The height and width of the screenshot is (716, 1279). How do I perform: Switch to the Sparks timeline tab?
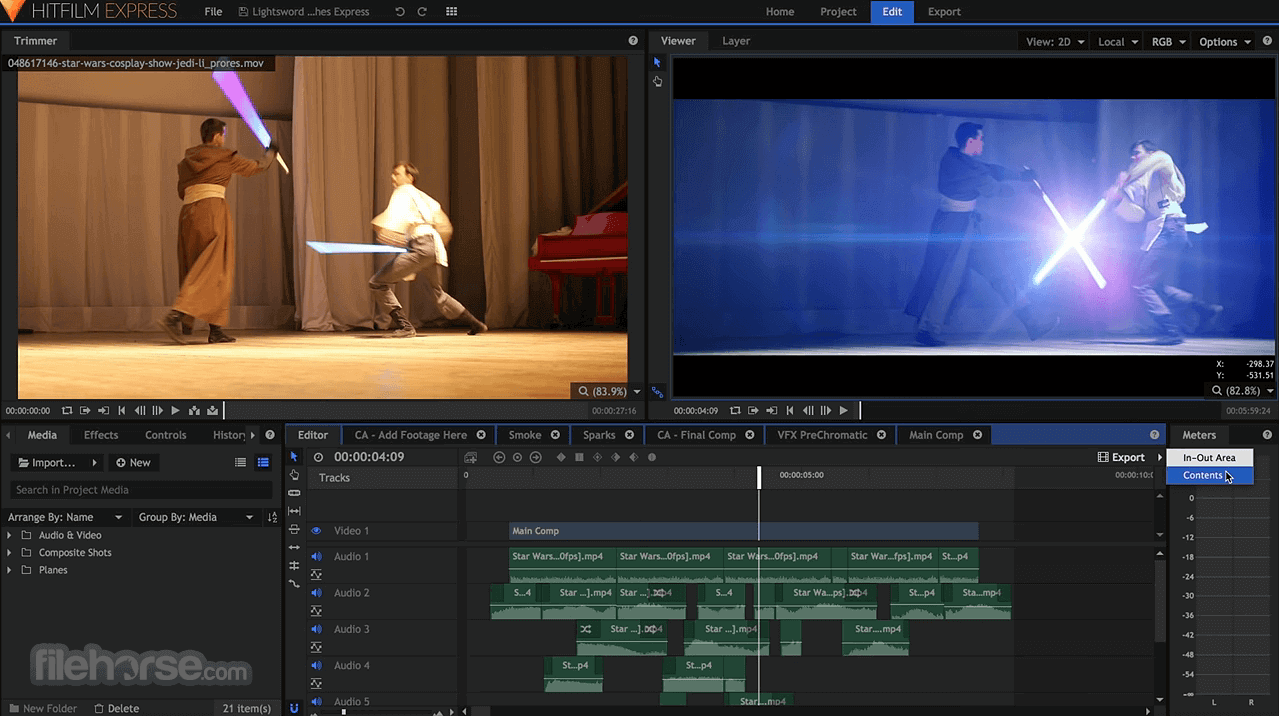(x=601, y=435)
